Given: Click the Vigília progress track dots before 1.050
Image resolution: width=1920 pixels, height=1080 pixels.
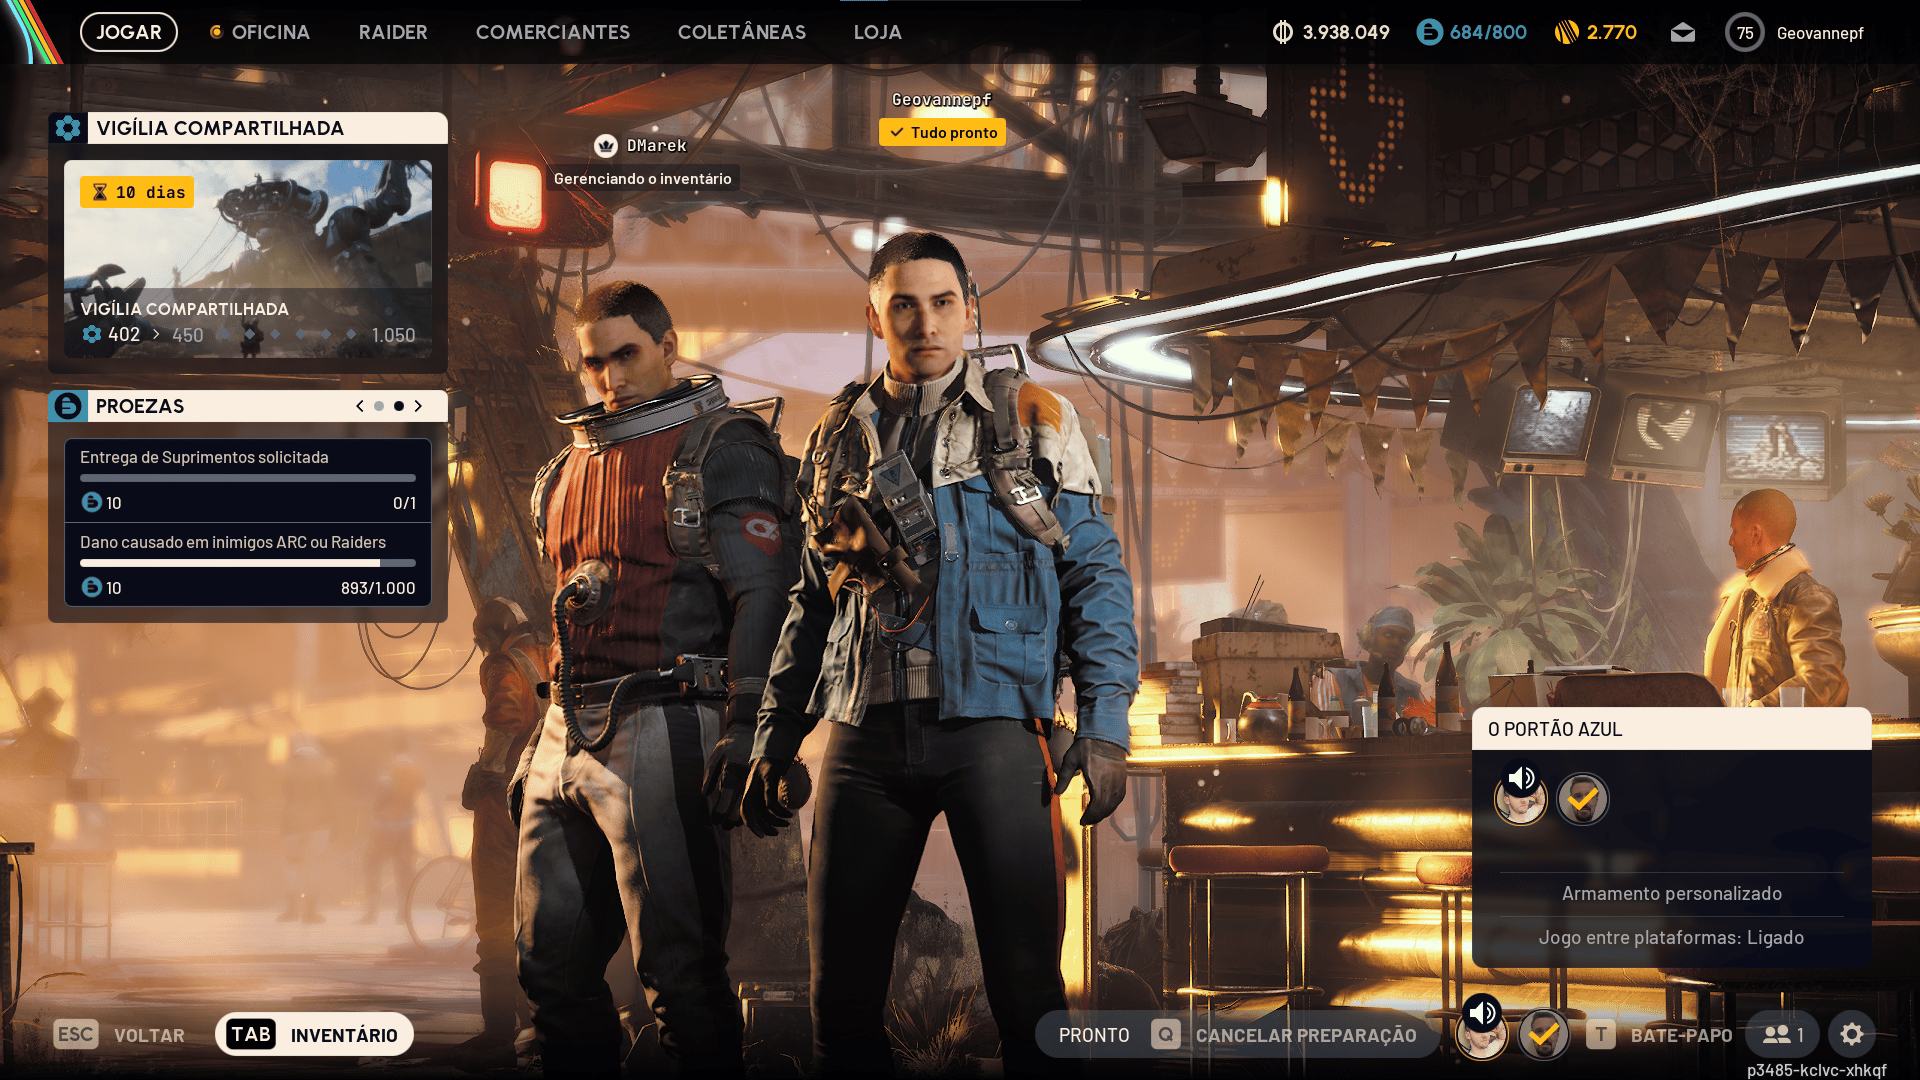Looking at the screenshot, I should (287, 334).
